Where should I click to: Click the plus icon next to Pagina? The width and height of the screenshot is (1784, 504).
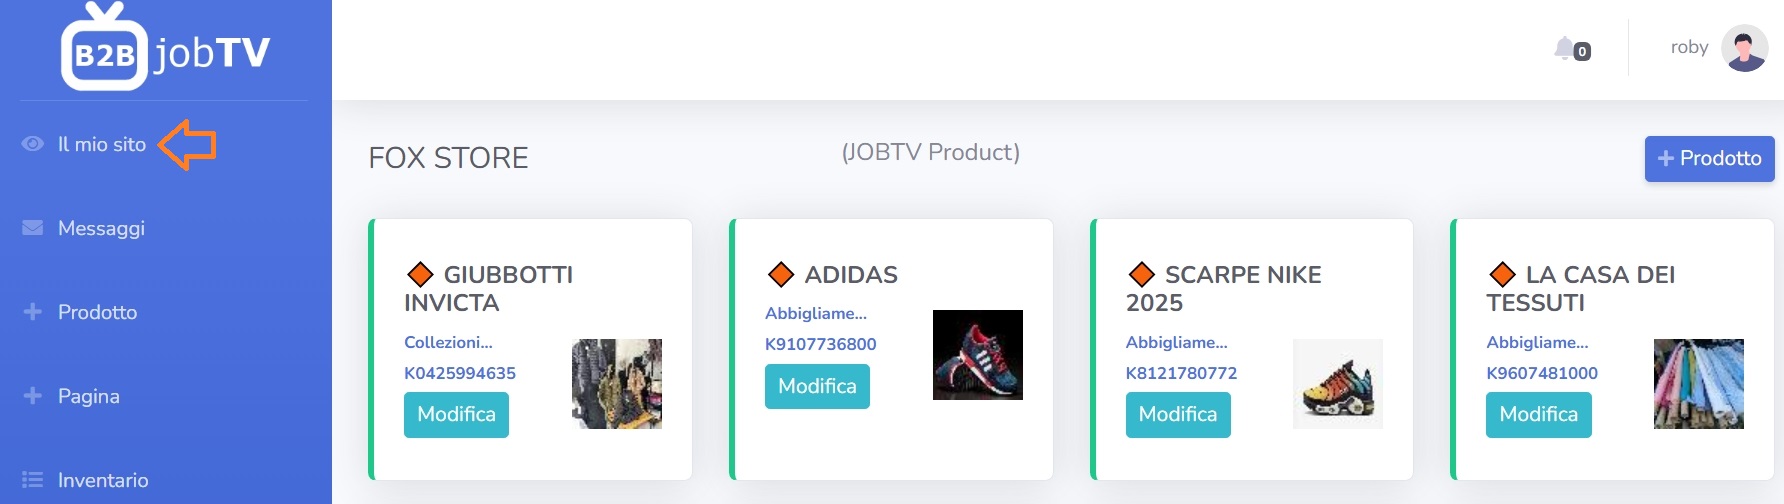point(33,396)
